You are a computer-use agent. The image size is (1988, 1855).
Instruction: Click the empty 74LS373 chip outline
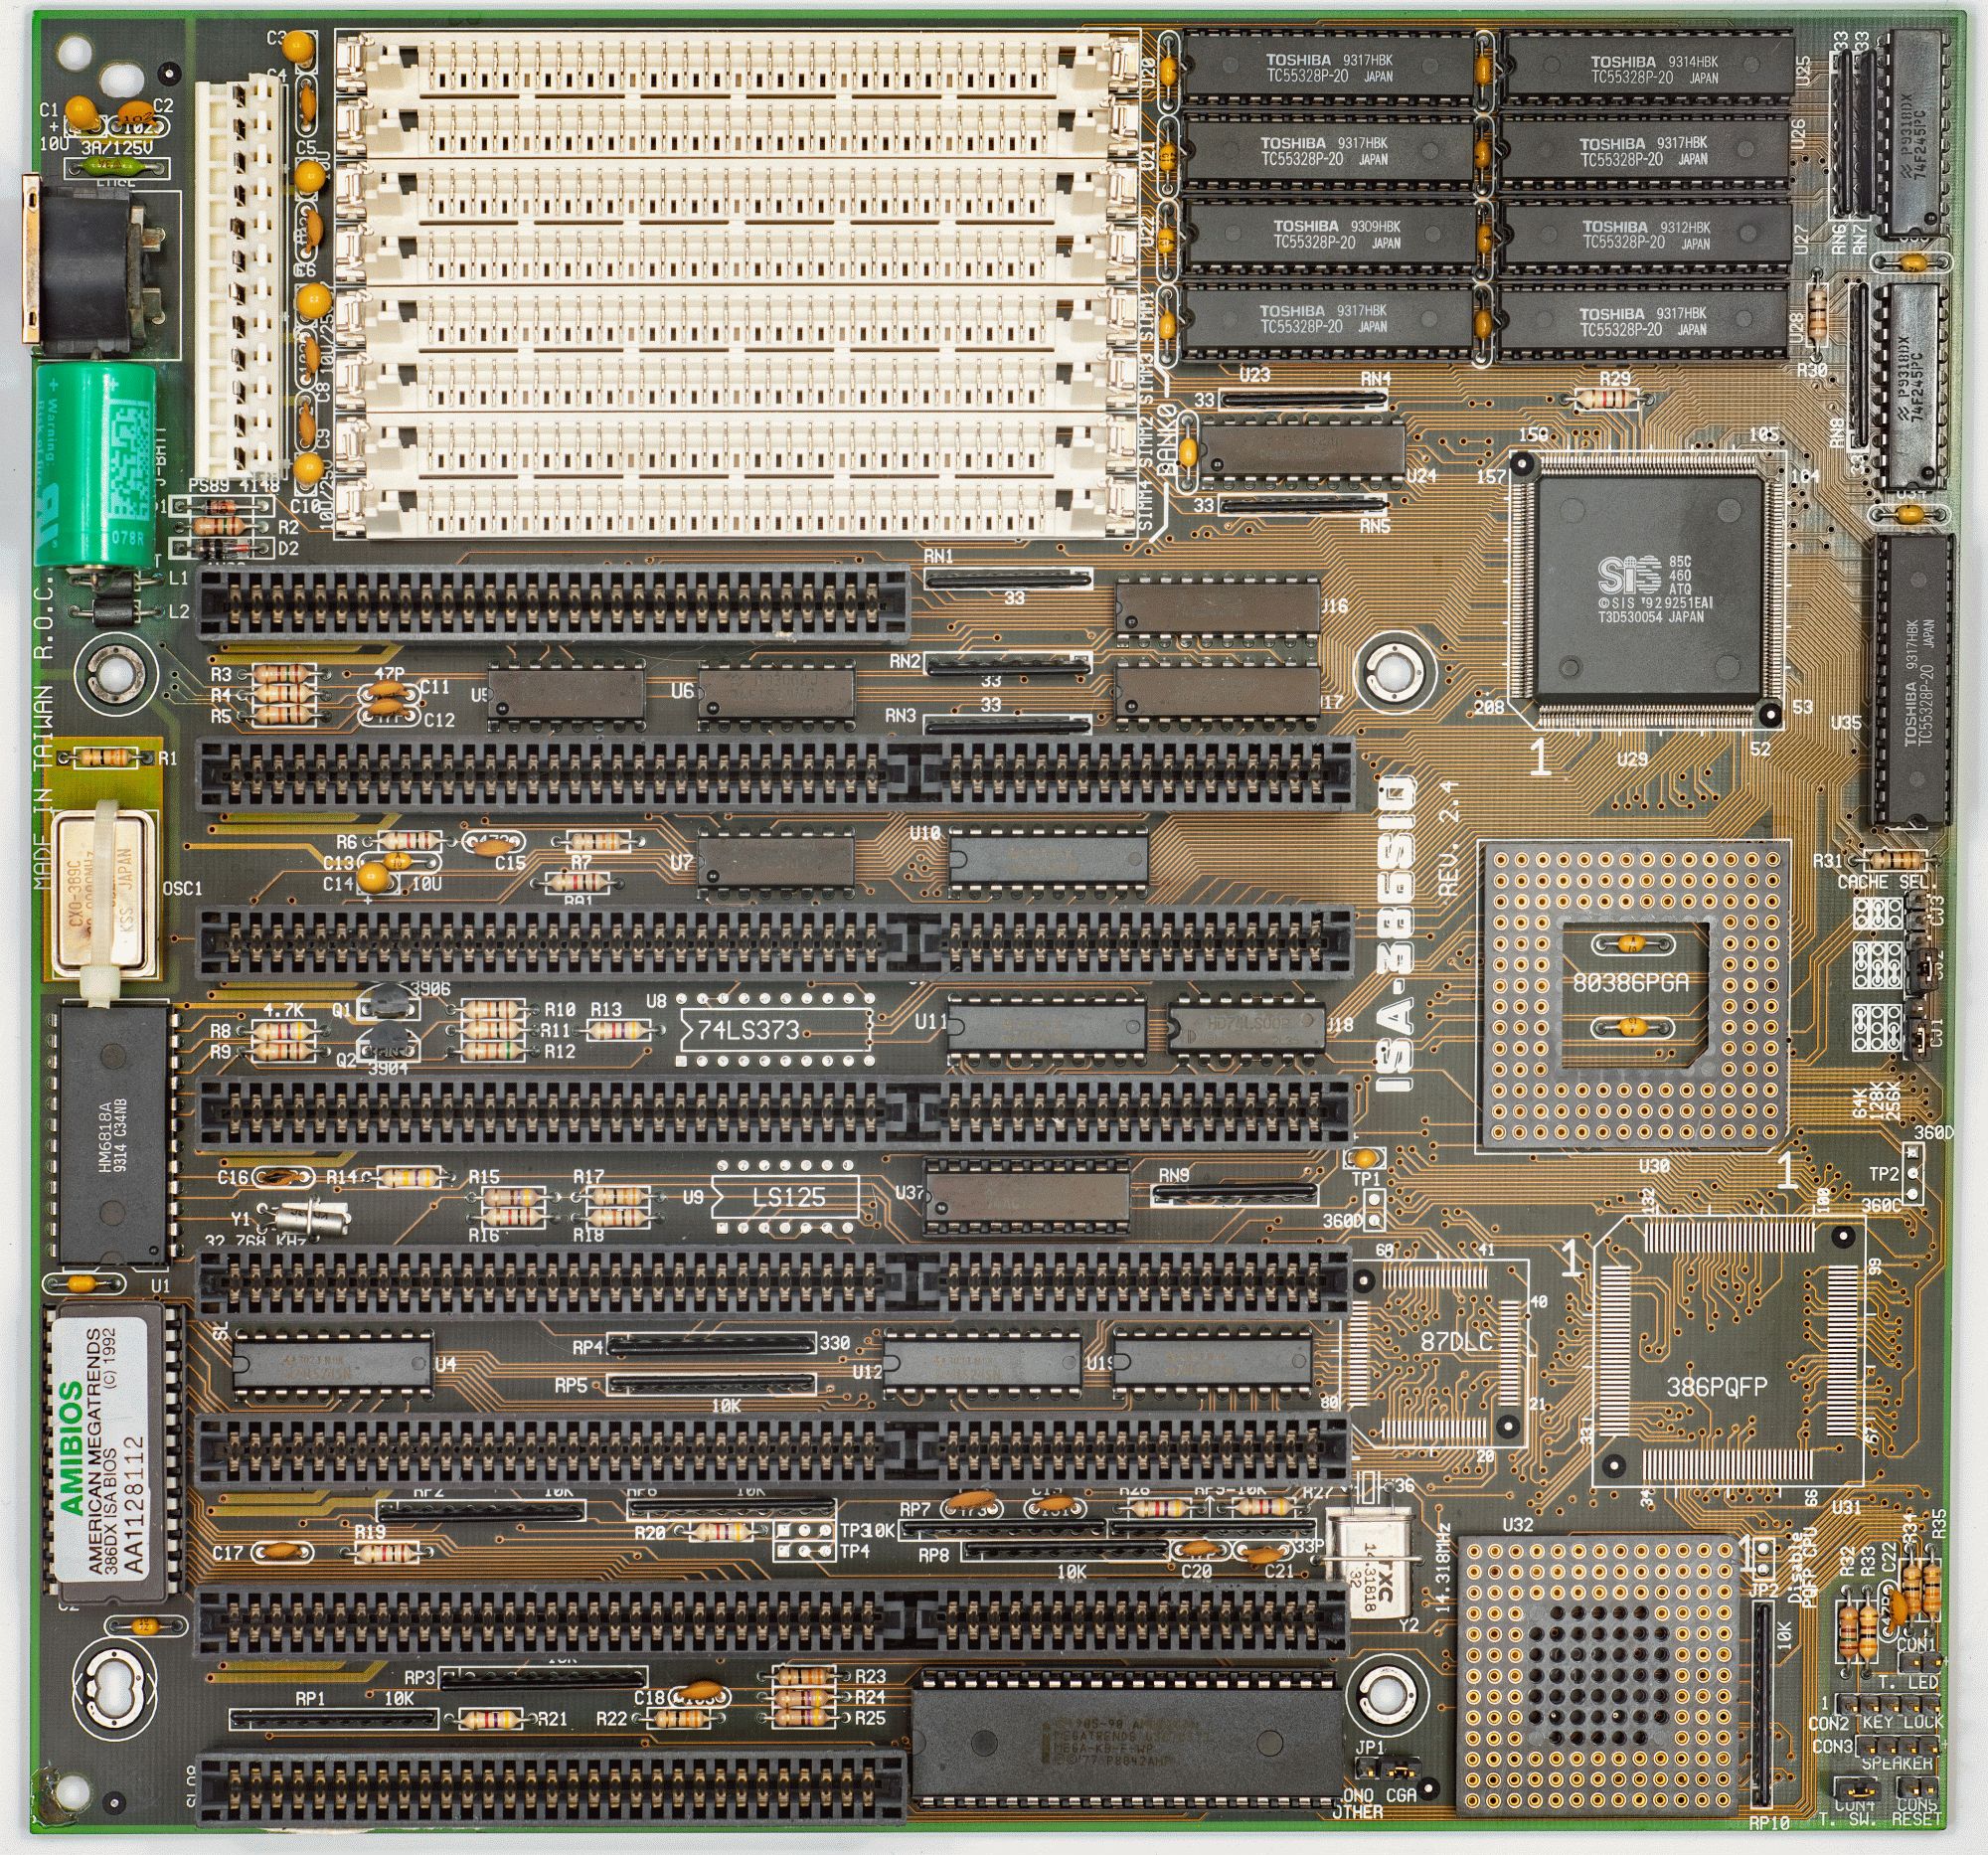[x=777, y=1031]
